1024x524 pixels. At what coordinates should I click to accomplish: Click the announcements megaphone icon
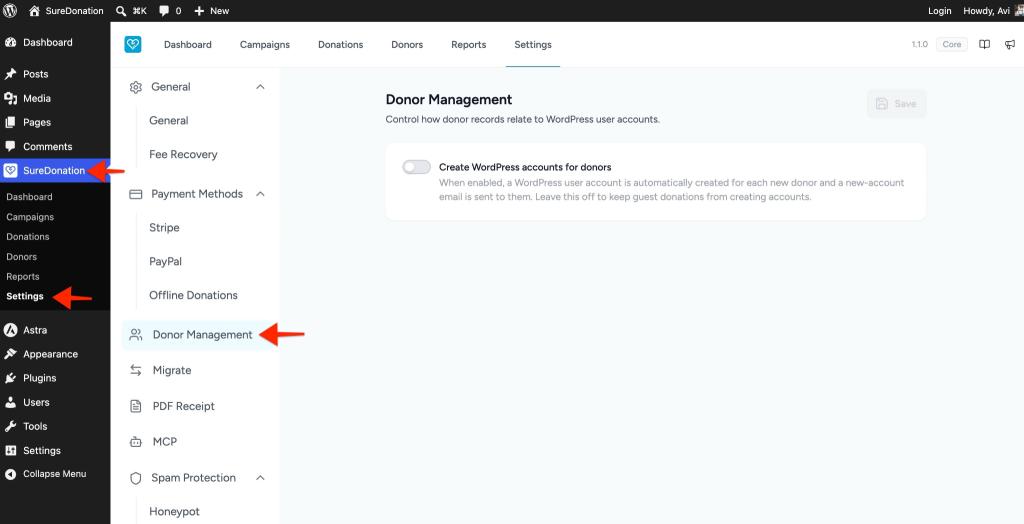tap(1010, 44)
